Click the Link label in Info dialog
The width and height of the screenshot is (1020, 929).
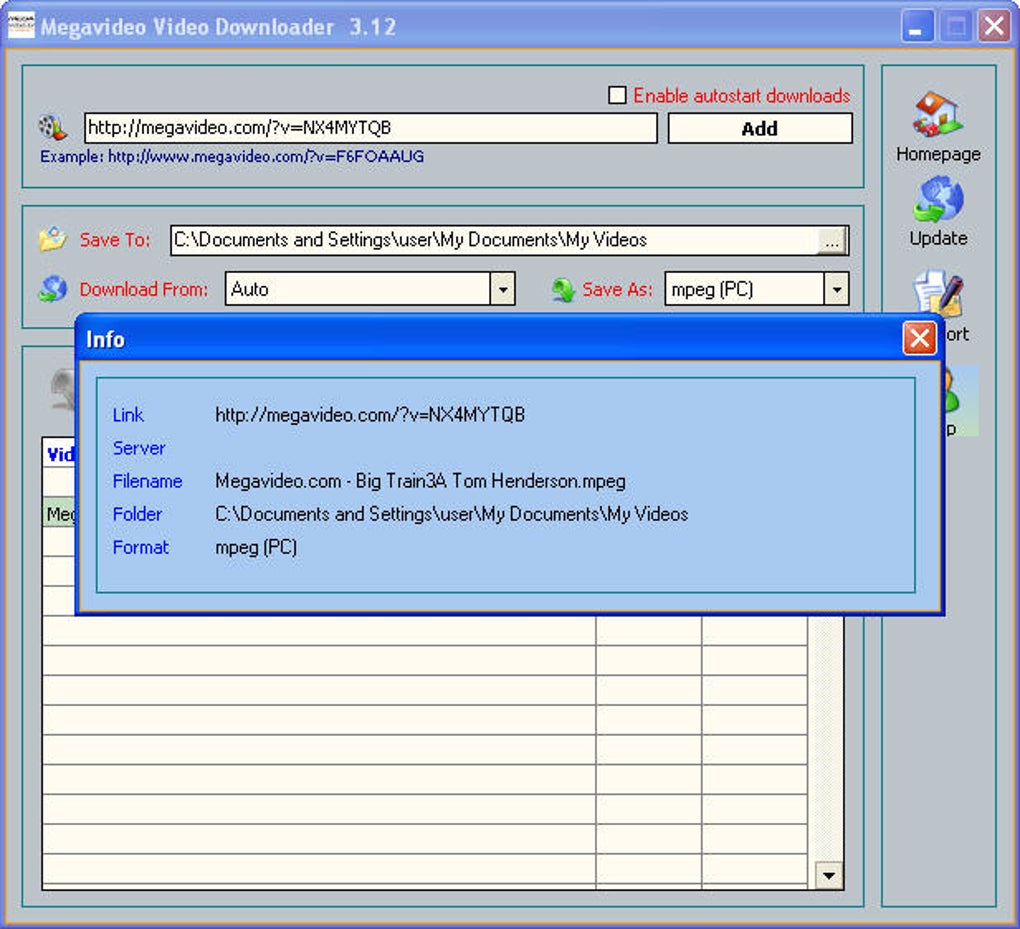(x=128, y=414)
